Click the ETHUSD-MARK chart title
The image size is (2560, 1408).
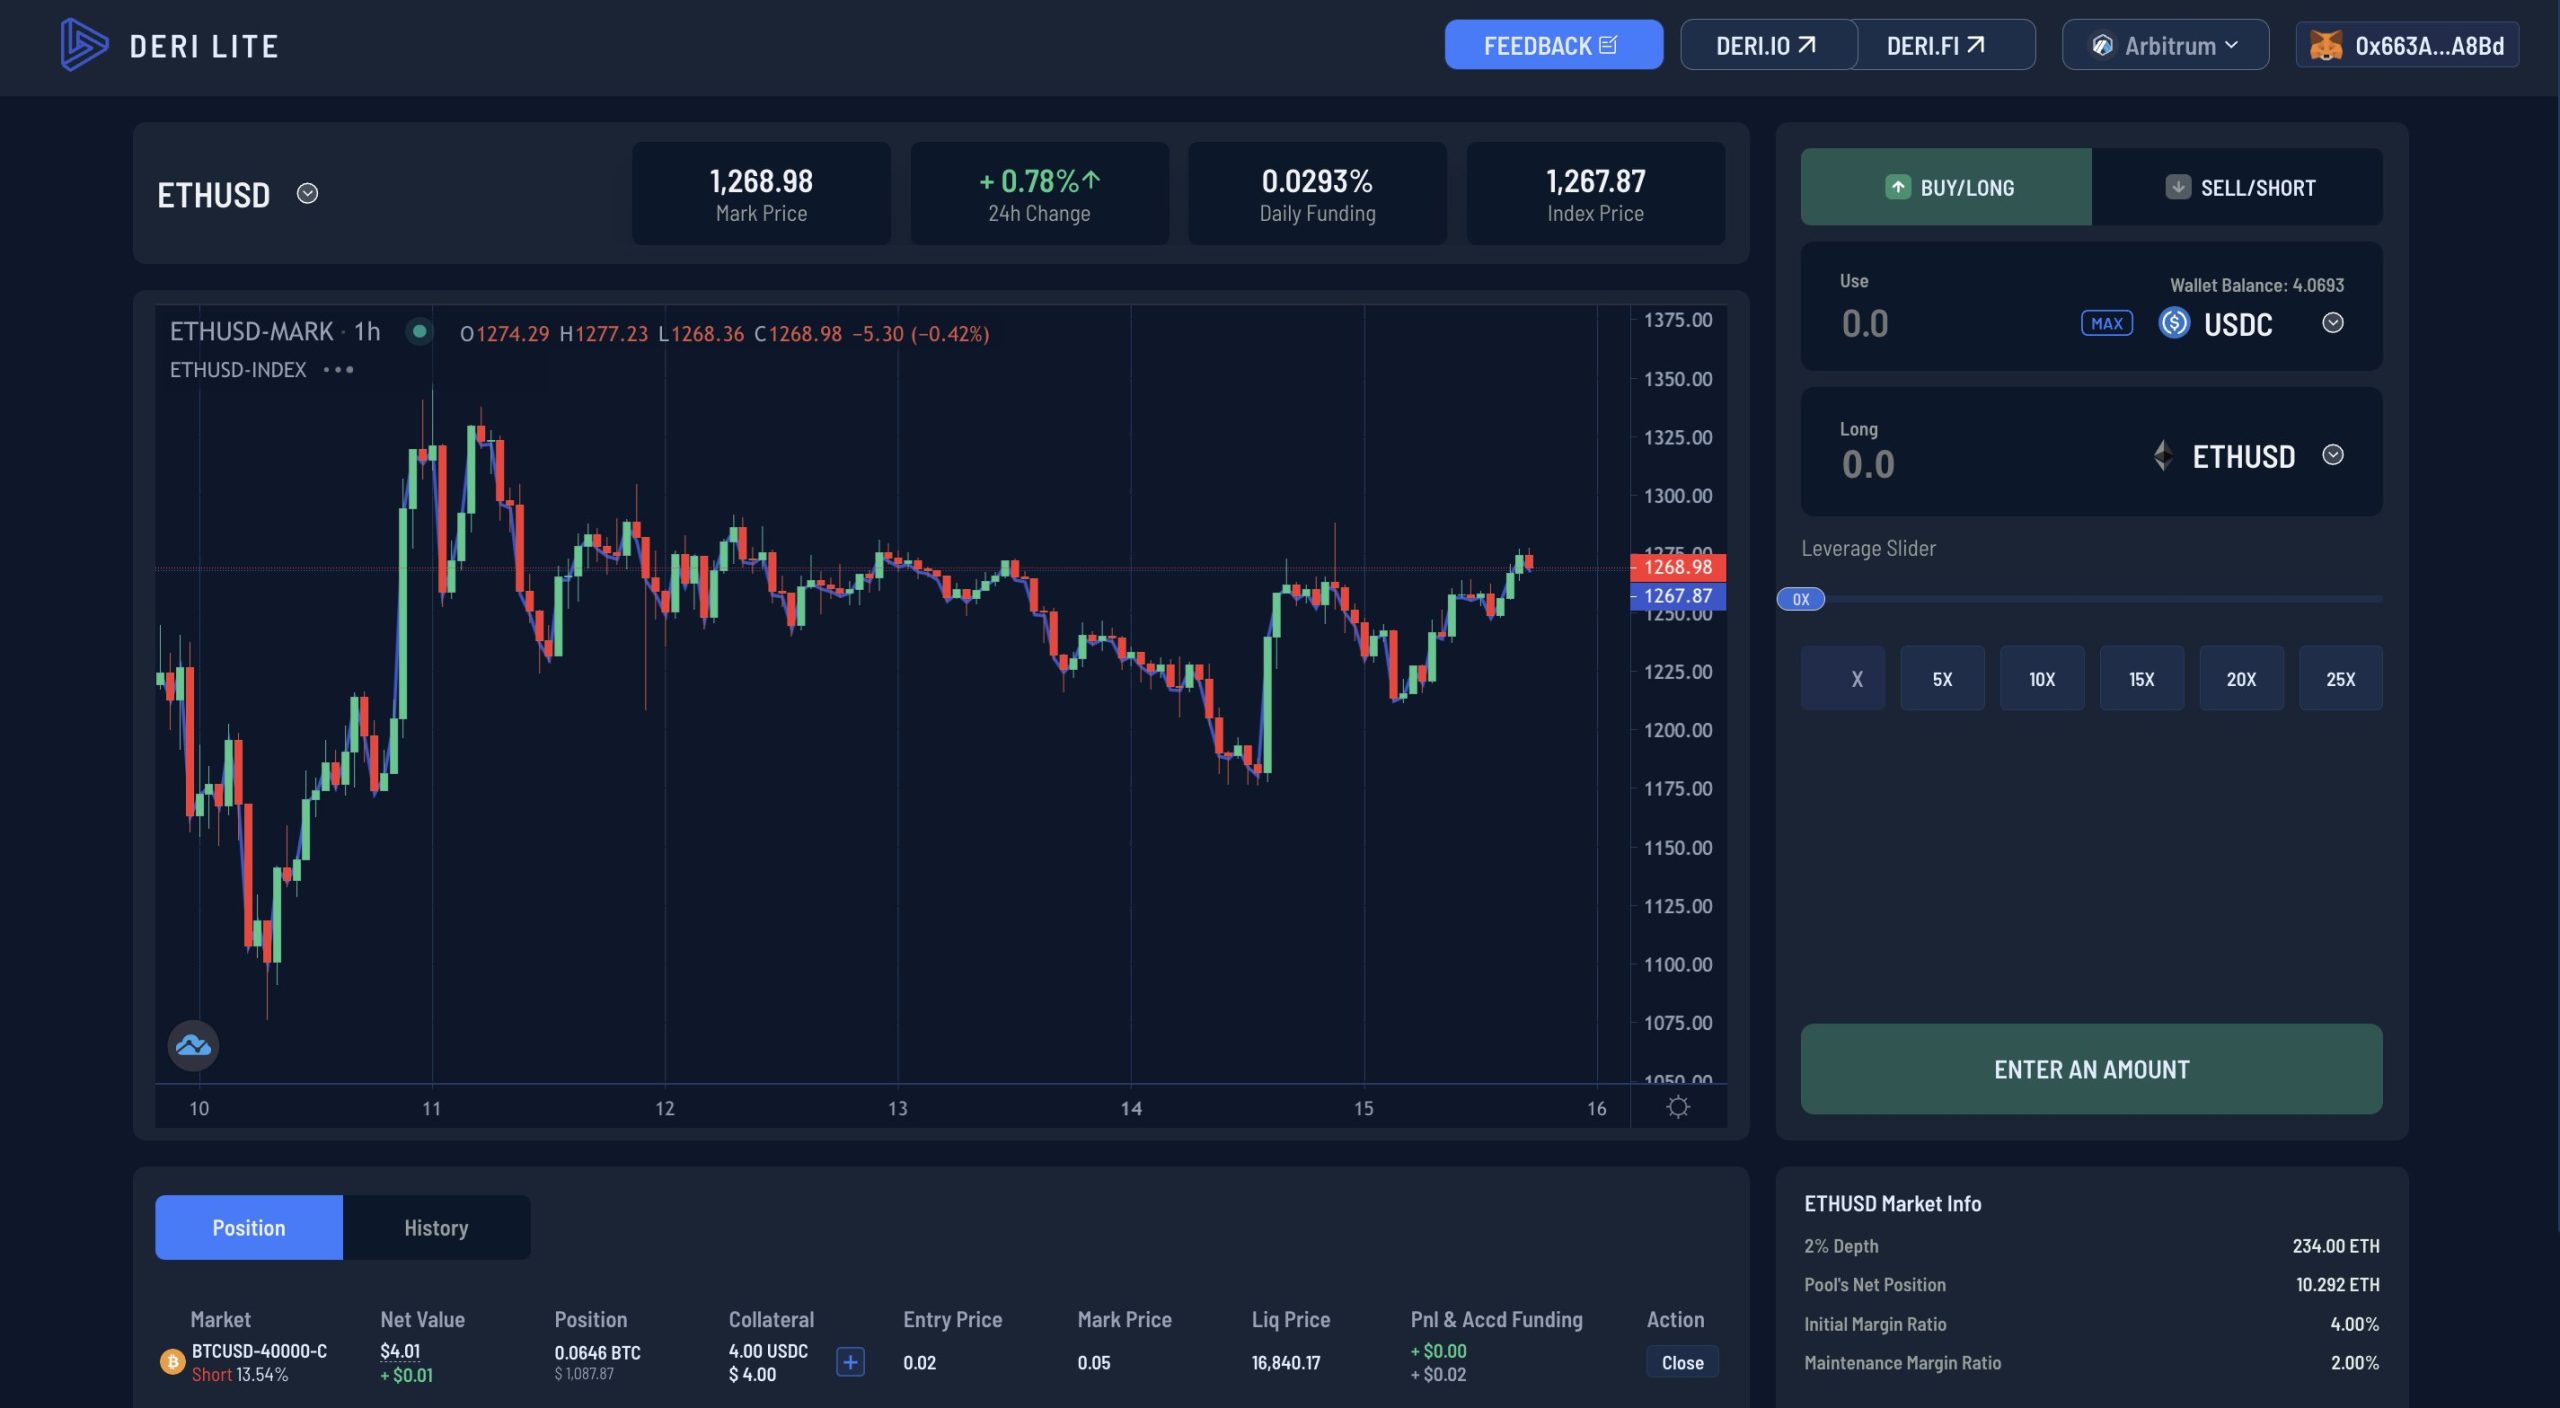(x=251, y=331)
